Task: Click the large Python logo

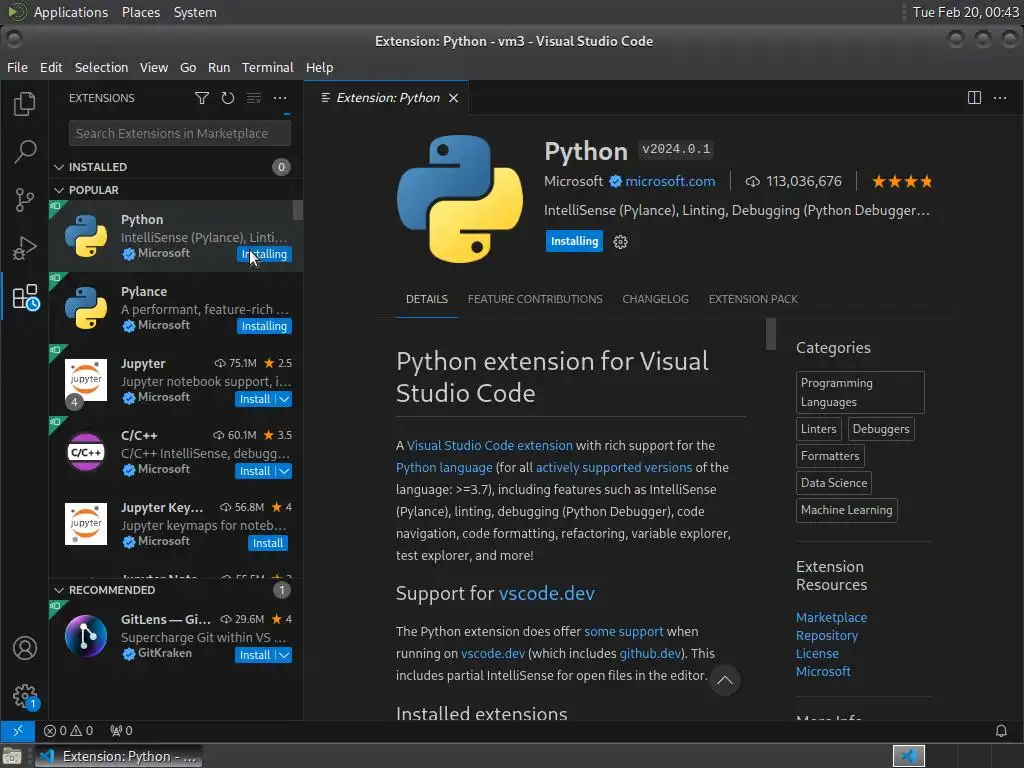Action: coord(460,199)
